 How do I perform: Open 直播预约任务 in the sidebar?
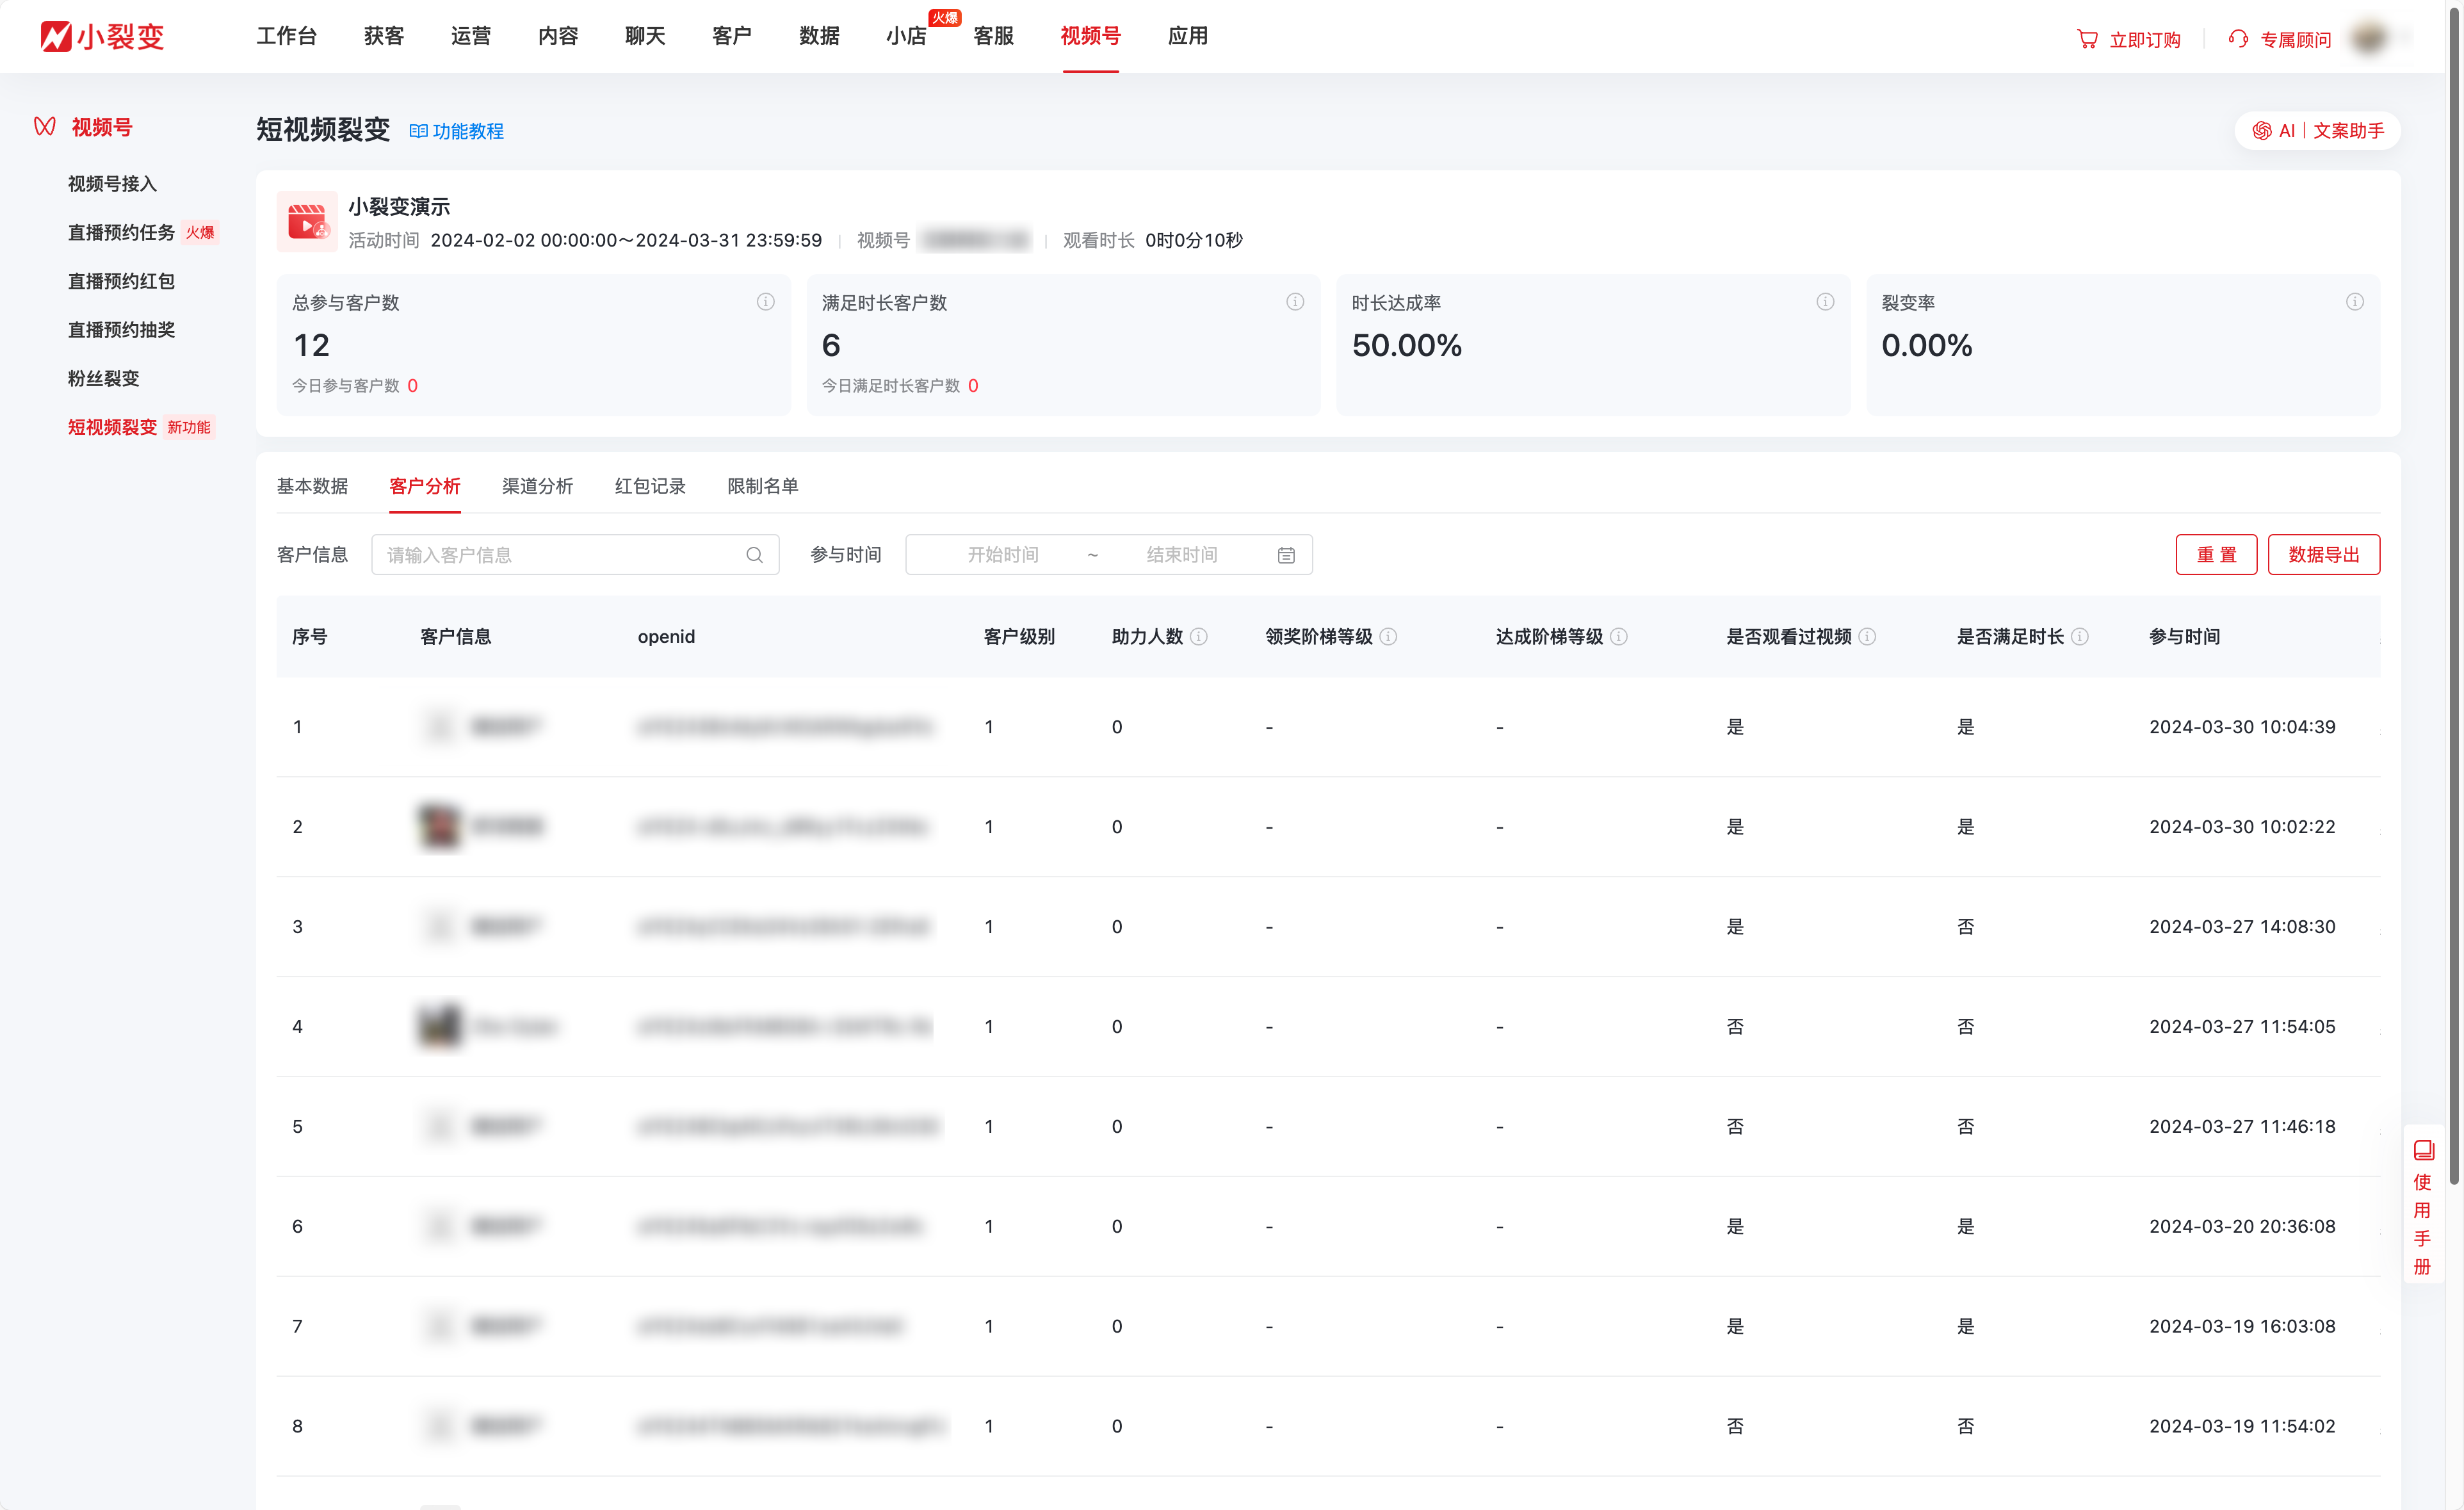[x=121, y=232]
